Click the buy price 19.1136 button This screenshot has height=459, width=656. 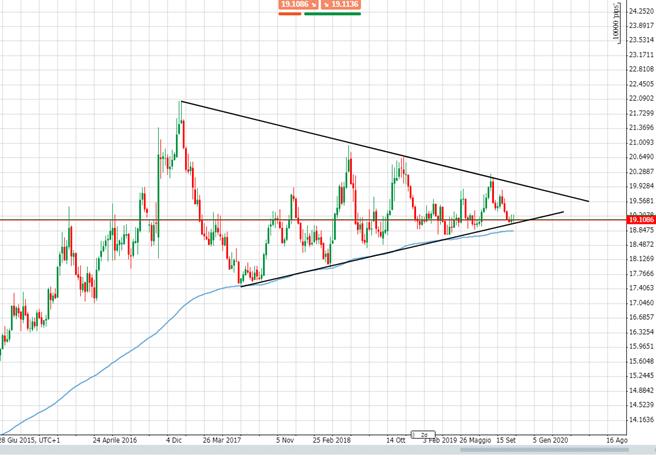(x=333, y=5)
